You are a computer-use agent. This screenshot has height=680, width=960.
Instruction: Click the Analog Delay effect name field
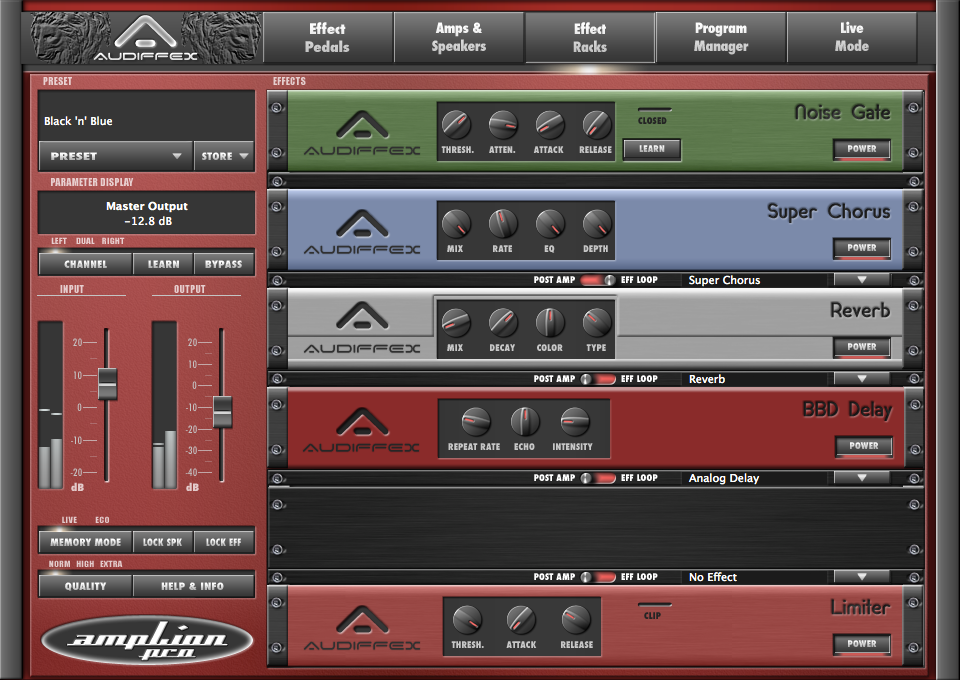pos(756,478)
